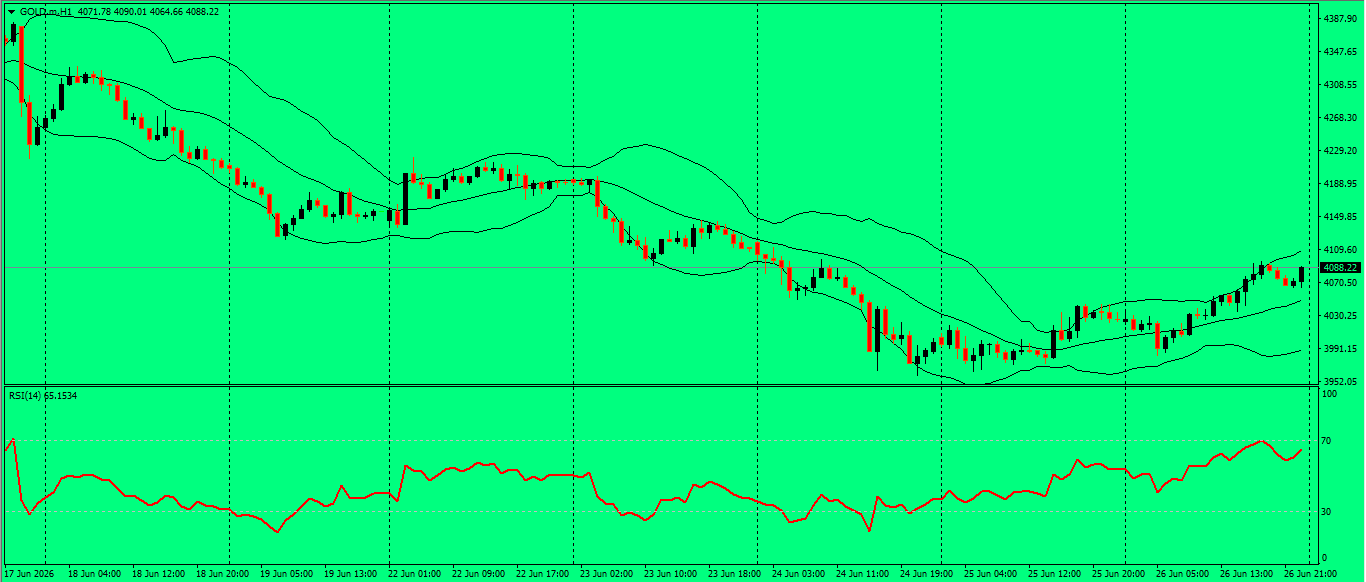
Task: Click the 25 Jun 20:00 time label
Action: (1119, 574)
